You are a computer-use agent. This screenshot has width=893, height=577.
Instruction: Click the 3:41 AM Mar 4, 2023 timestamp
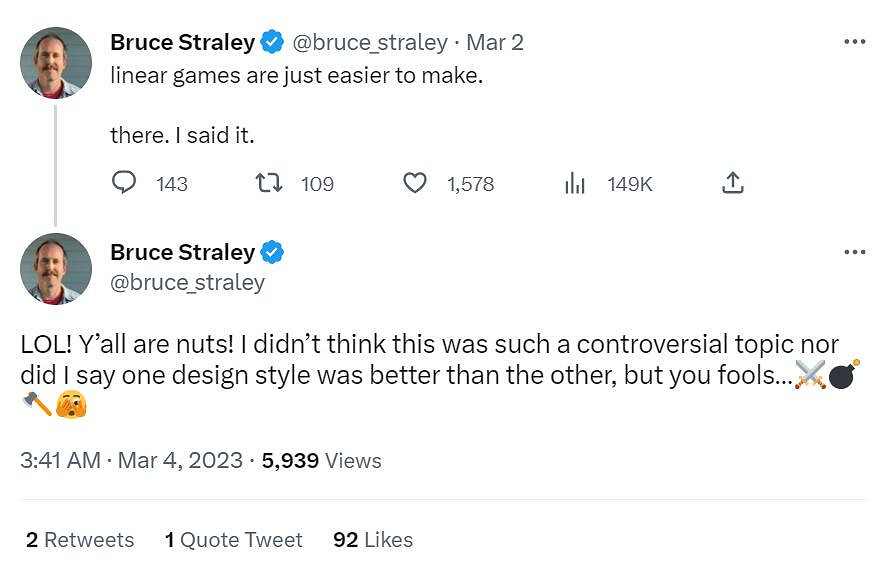(131, 460)
